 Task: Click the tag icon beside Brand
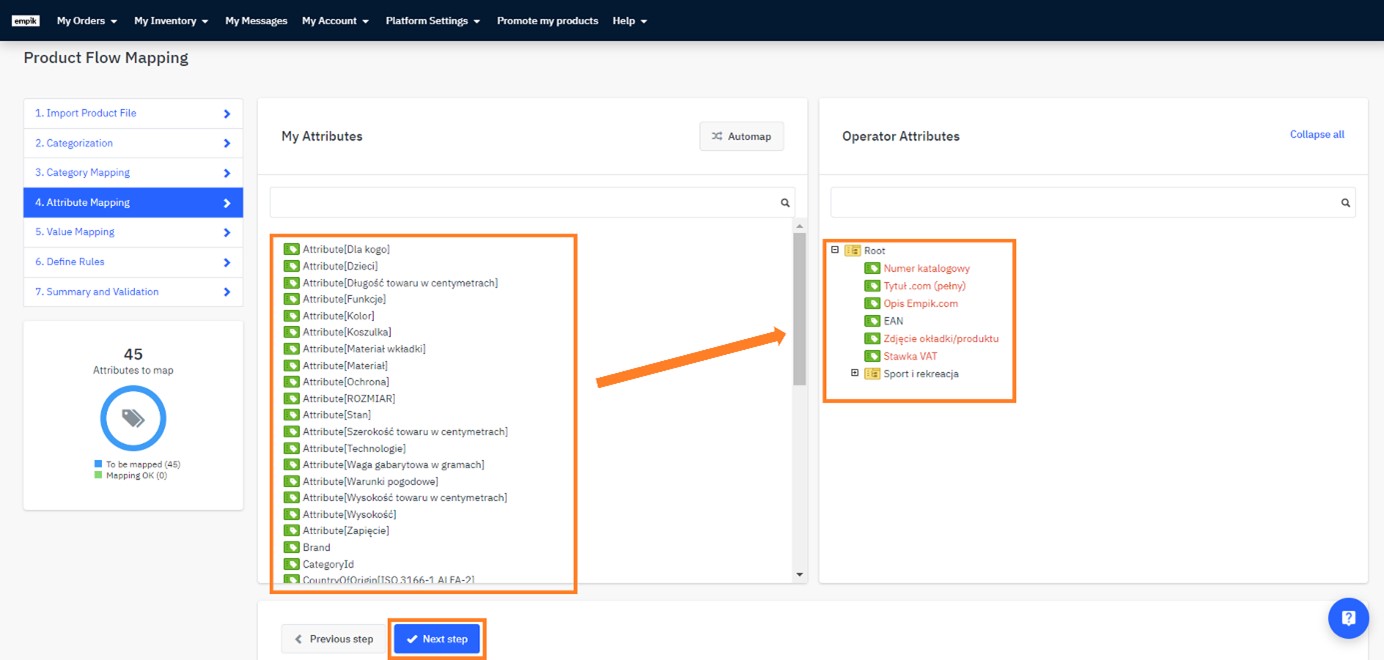point(292,548)
